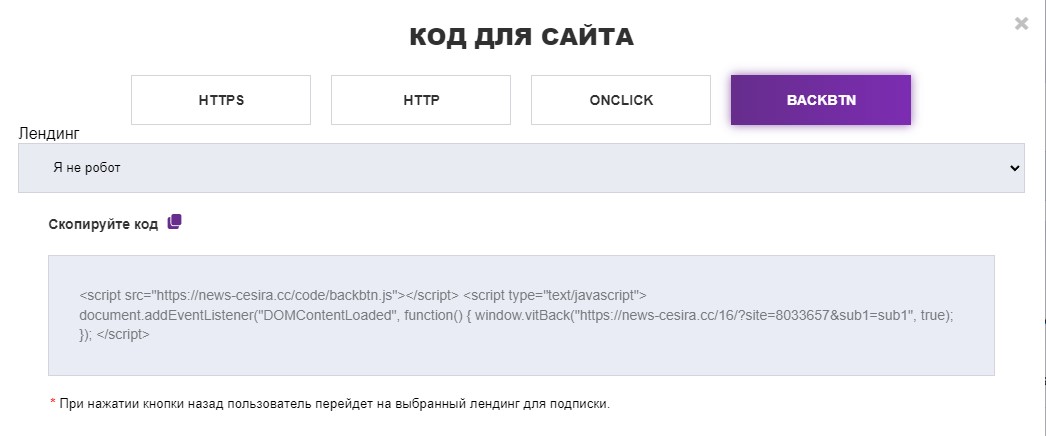Click the 'Скопируйте код' label

(x=103, y=224)
